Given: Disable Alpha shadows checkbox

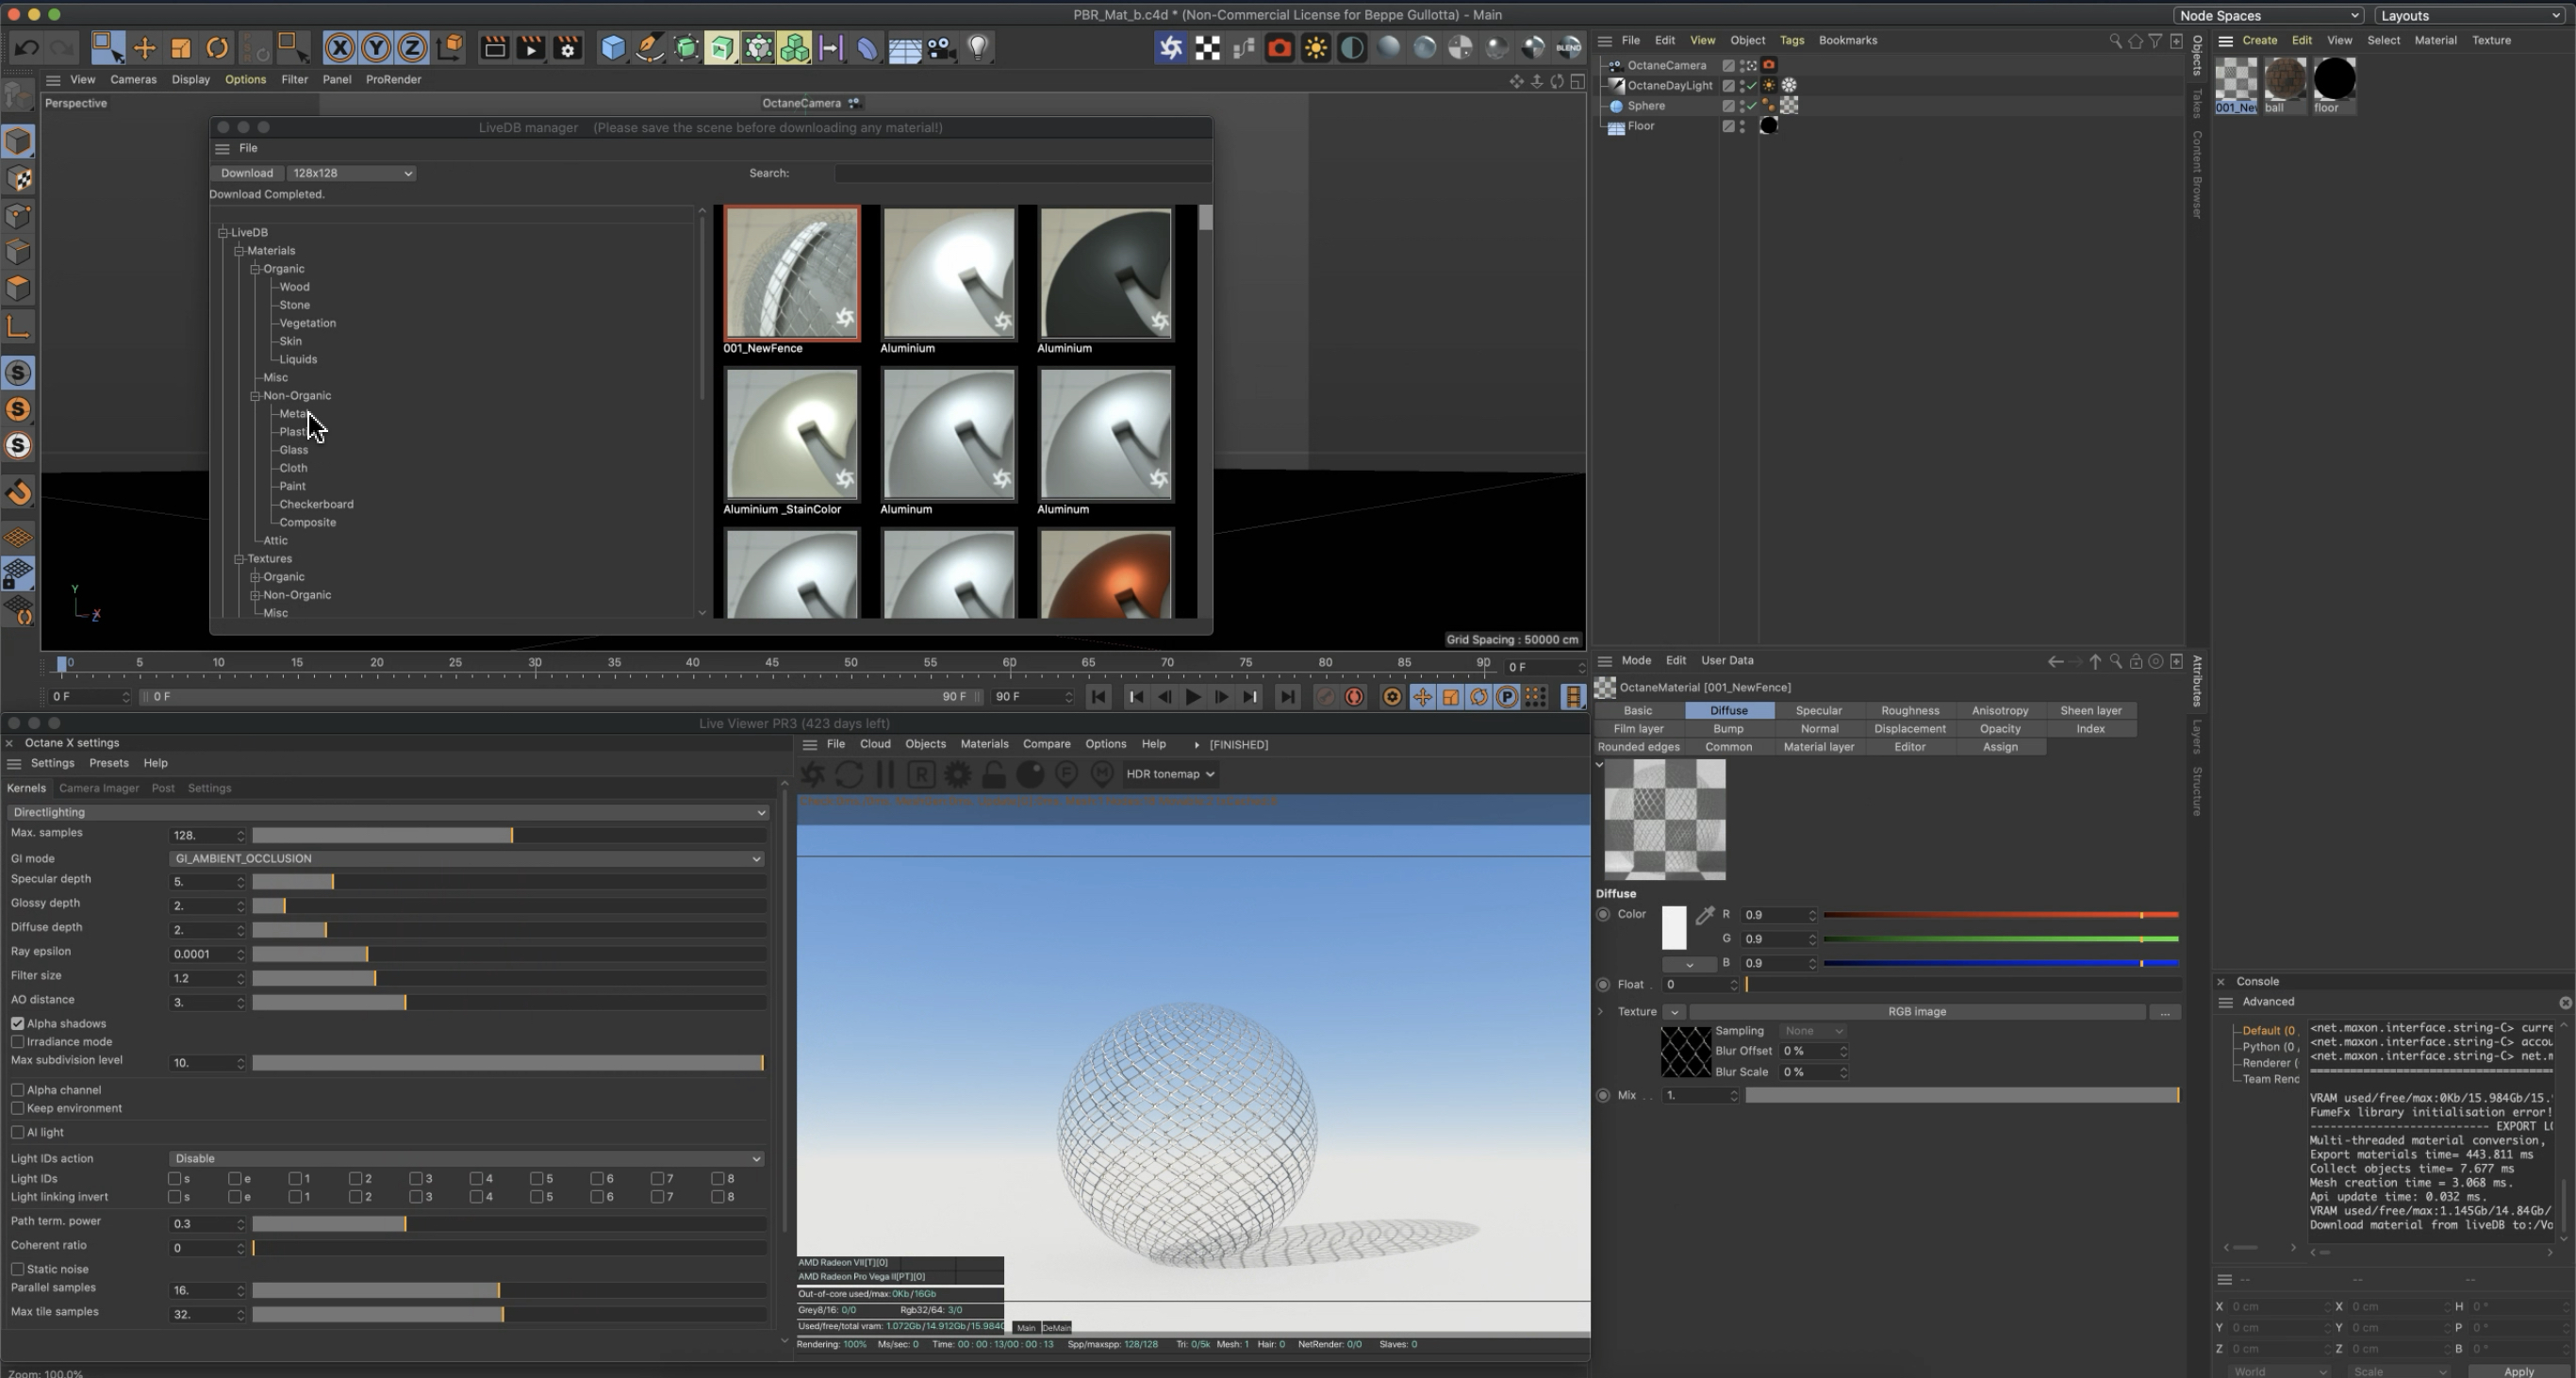Looking at the screenshot, I should tap(18, 1023).
